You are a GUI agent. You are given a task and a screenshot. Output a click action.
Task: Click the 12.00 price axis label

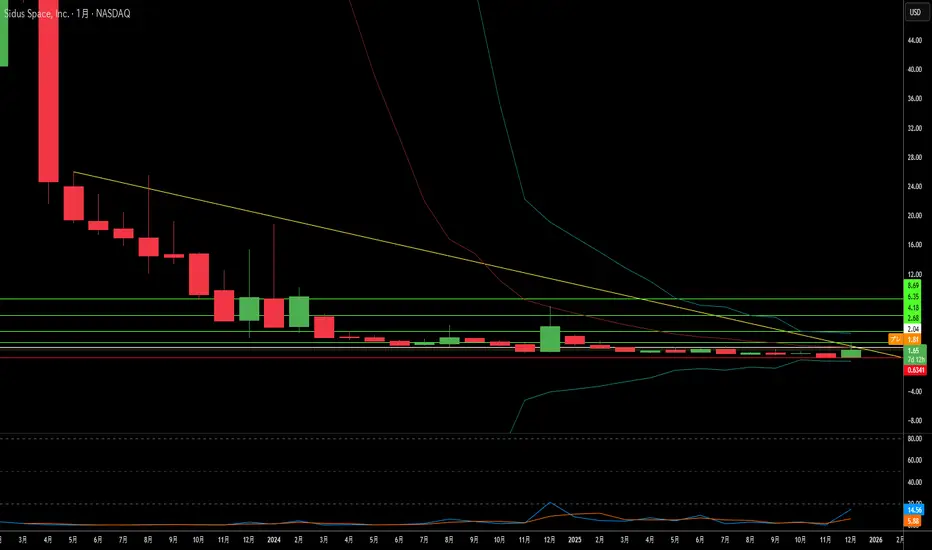[915, 274]
